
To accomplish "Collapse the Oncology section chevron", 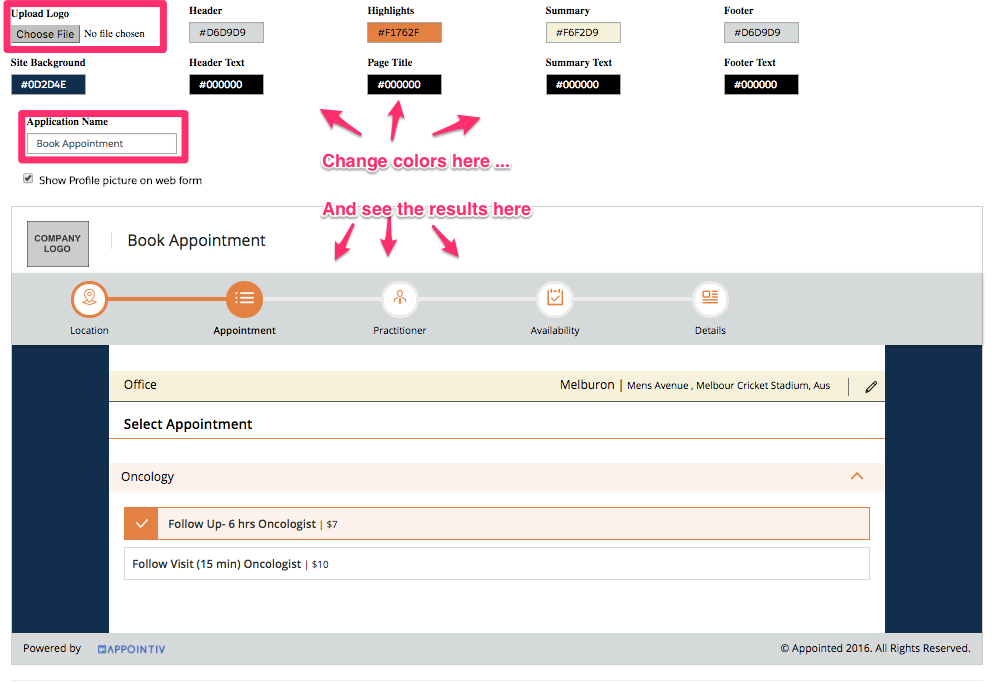I will [x=857, y=476].
